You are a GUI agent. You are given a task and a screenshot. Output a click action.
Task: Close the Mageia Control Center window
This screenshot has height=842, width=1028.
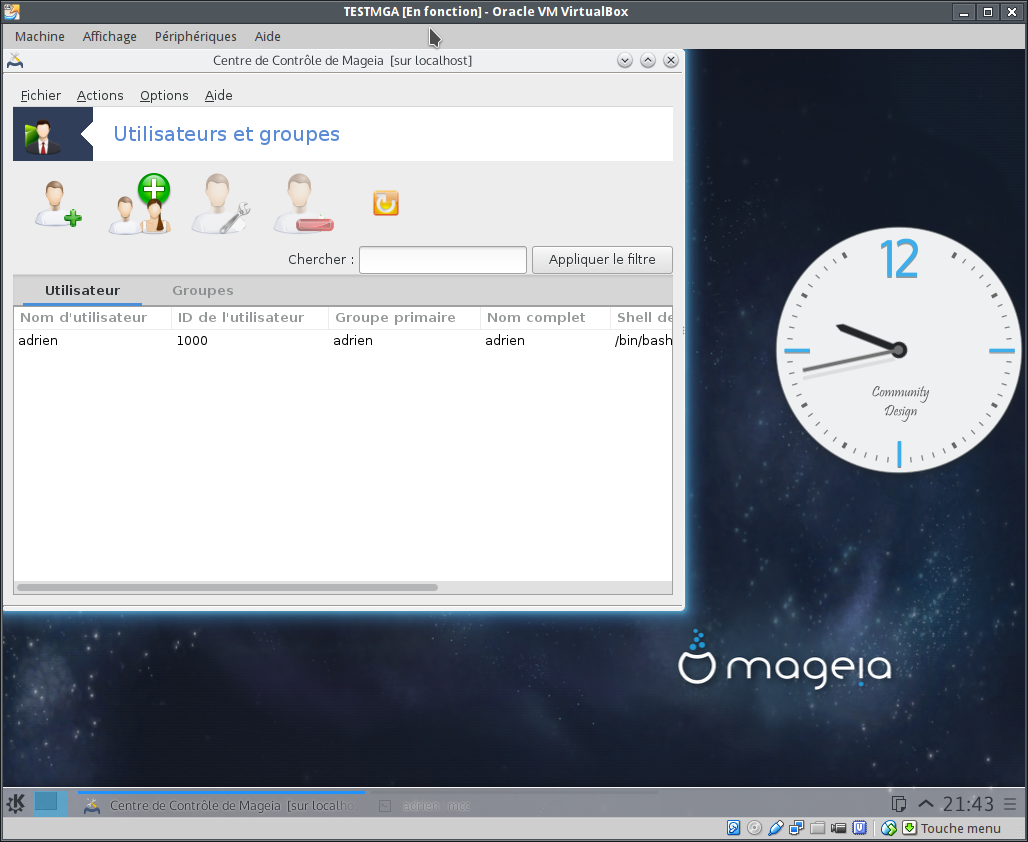click(x=671, y=61)
